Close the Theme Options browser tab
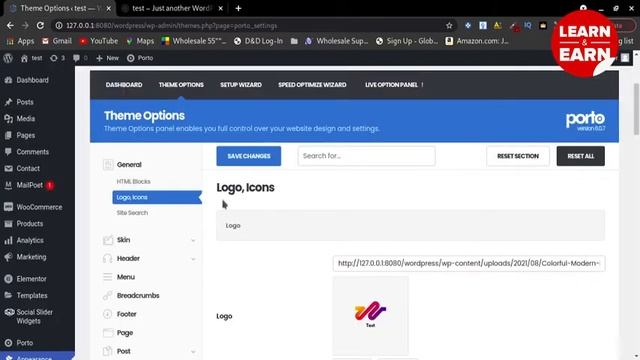This screenshot has width=640, height=360. [x=109, y=8]
